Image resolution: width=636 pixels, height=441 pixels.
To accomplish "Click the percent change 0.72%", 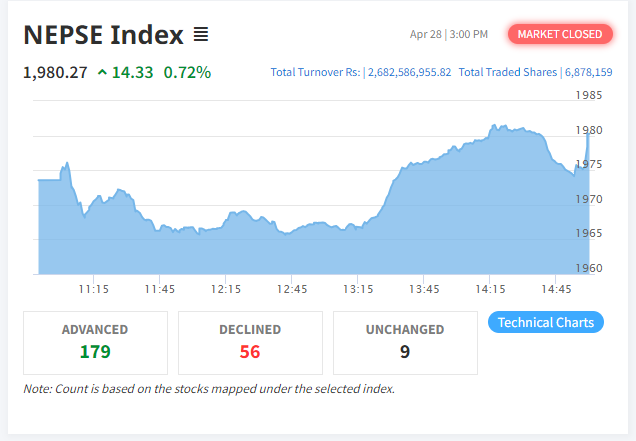I will [x=187, y=73].
